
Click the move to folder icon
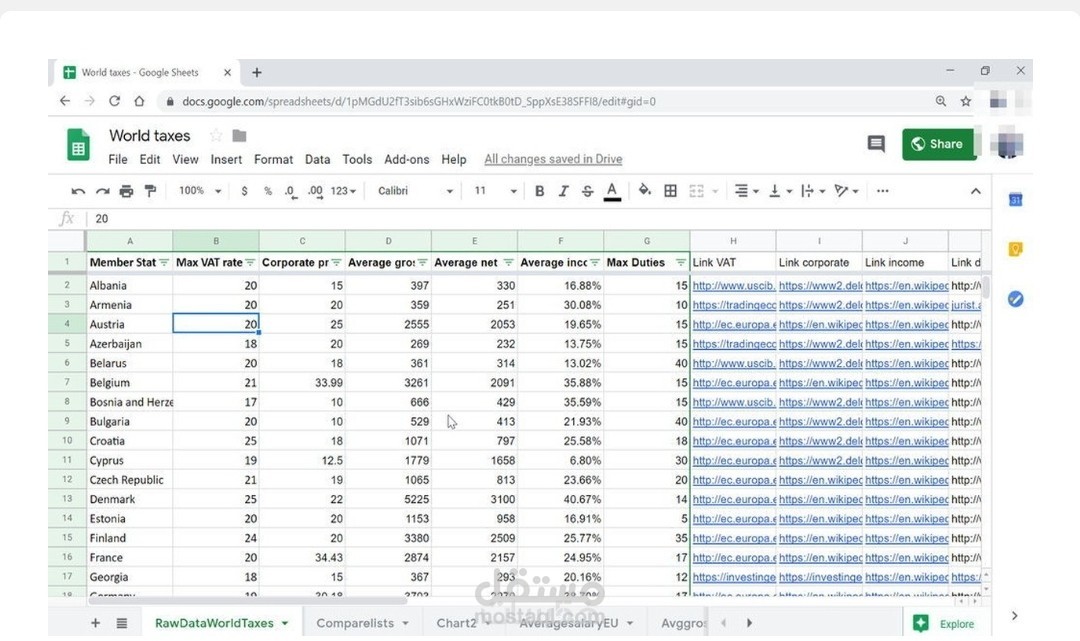click(239, 136)
